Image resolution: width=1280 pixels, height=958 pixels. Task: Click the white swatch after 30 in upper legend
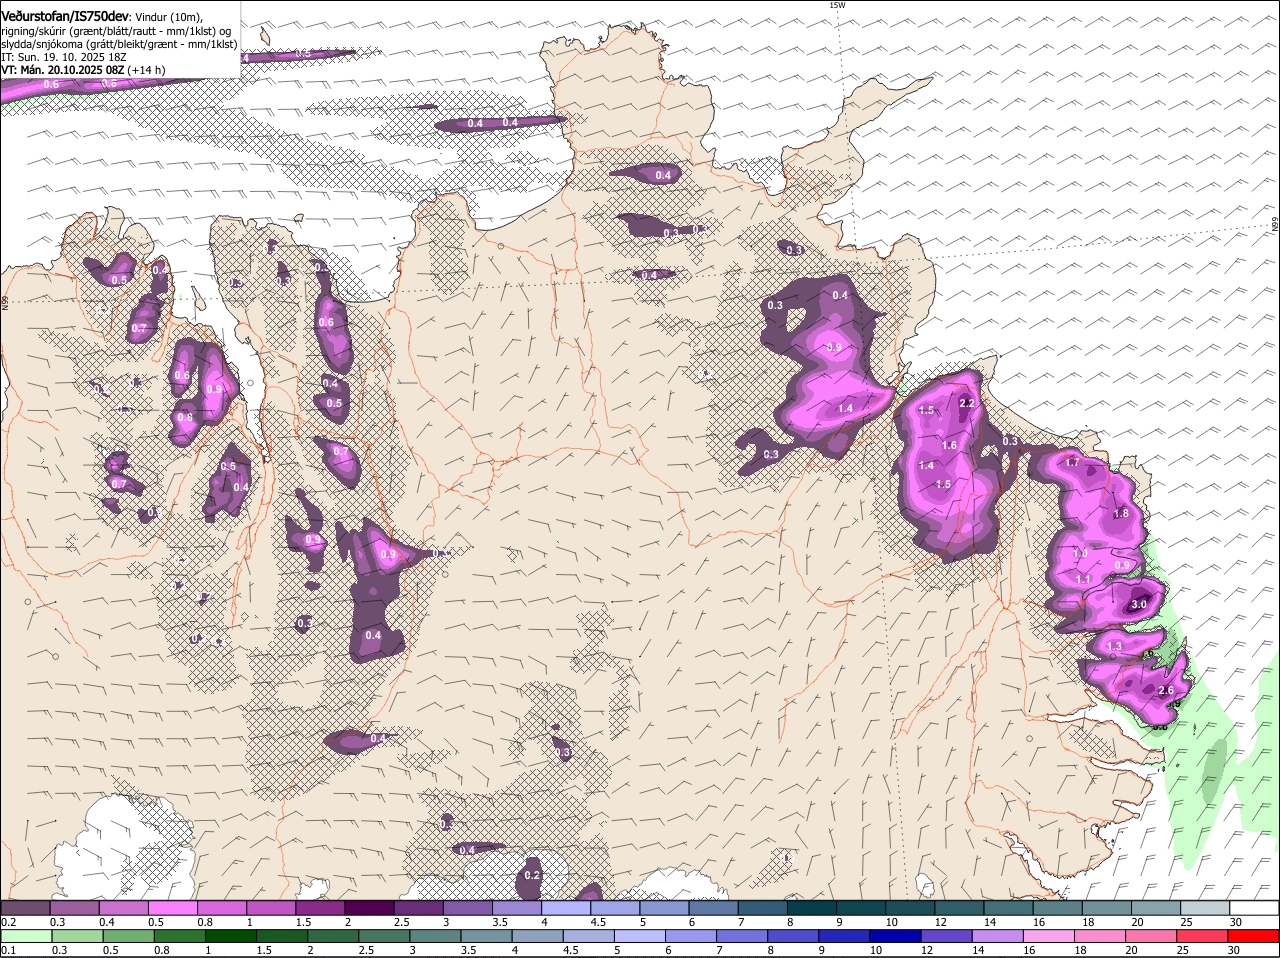(1254, 907)
